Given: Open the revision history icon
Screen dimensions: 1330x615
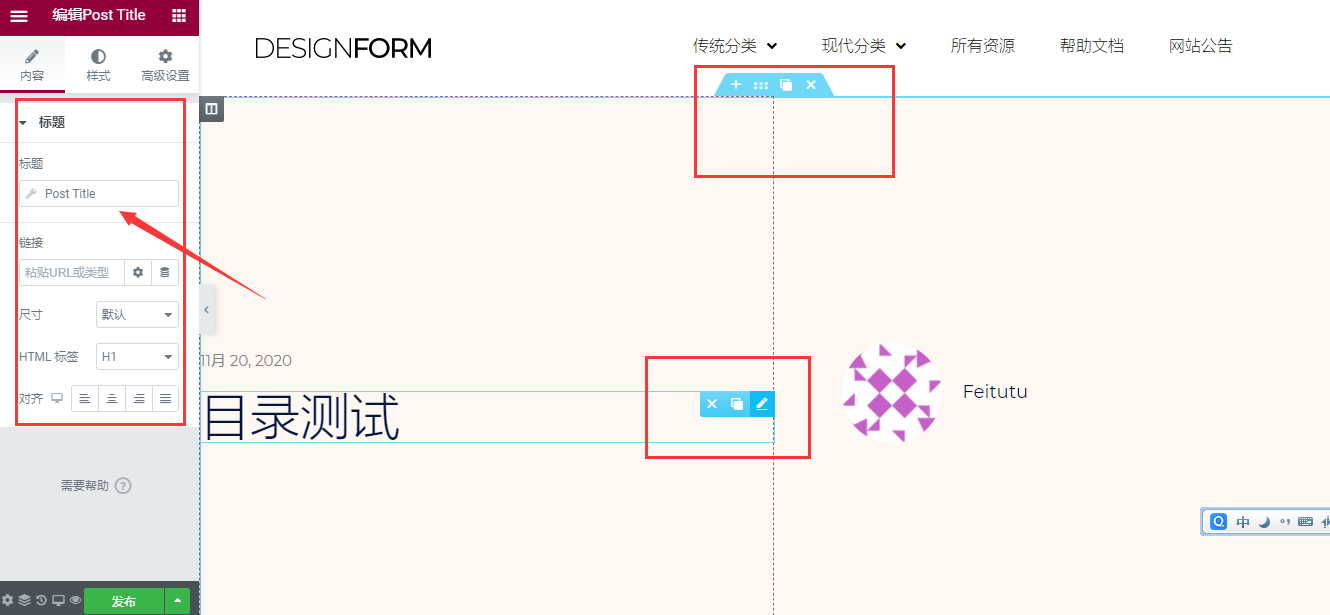Looking at the screenshot, I should [41, 601].
